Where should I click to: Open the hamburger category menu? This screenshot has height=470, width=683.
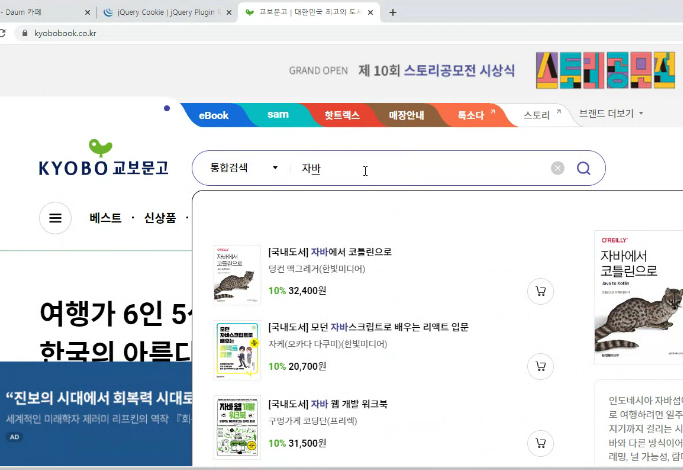click(55, 218)
